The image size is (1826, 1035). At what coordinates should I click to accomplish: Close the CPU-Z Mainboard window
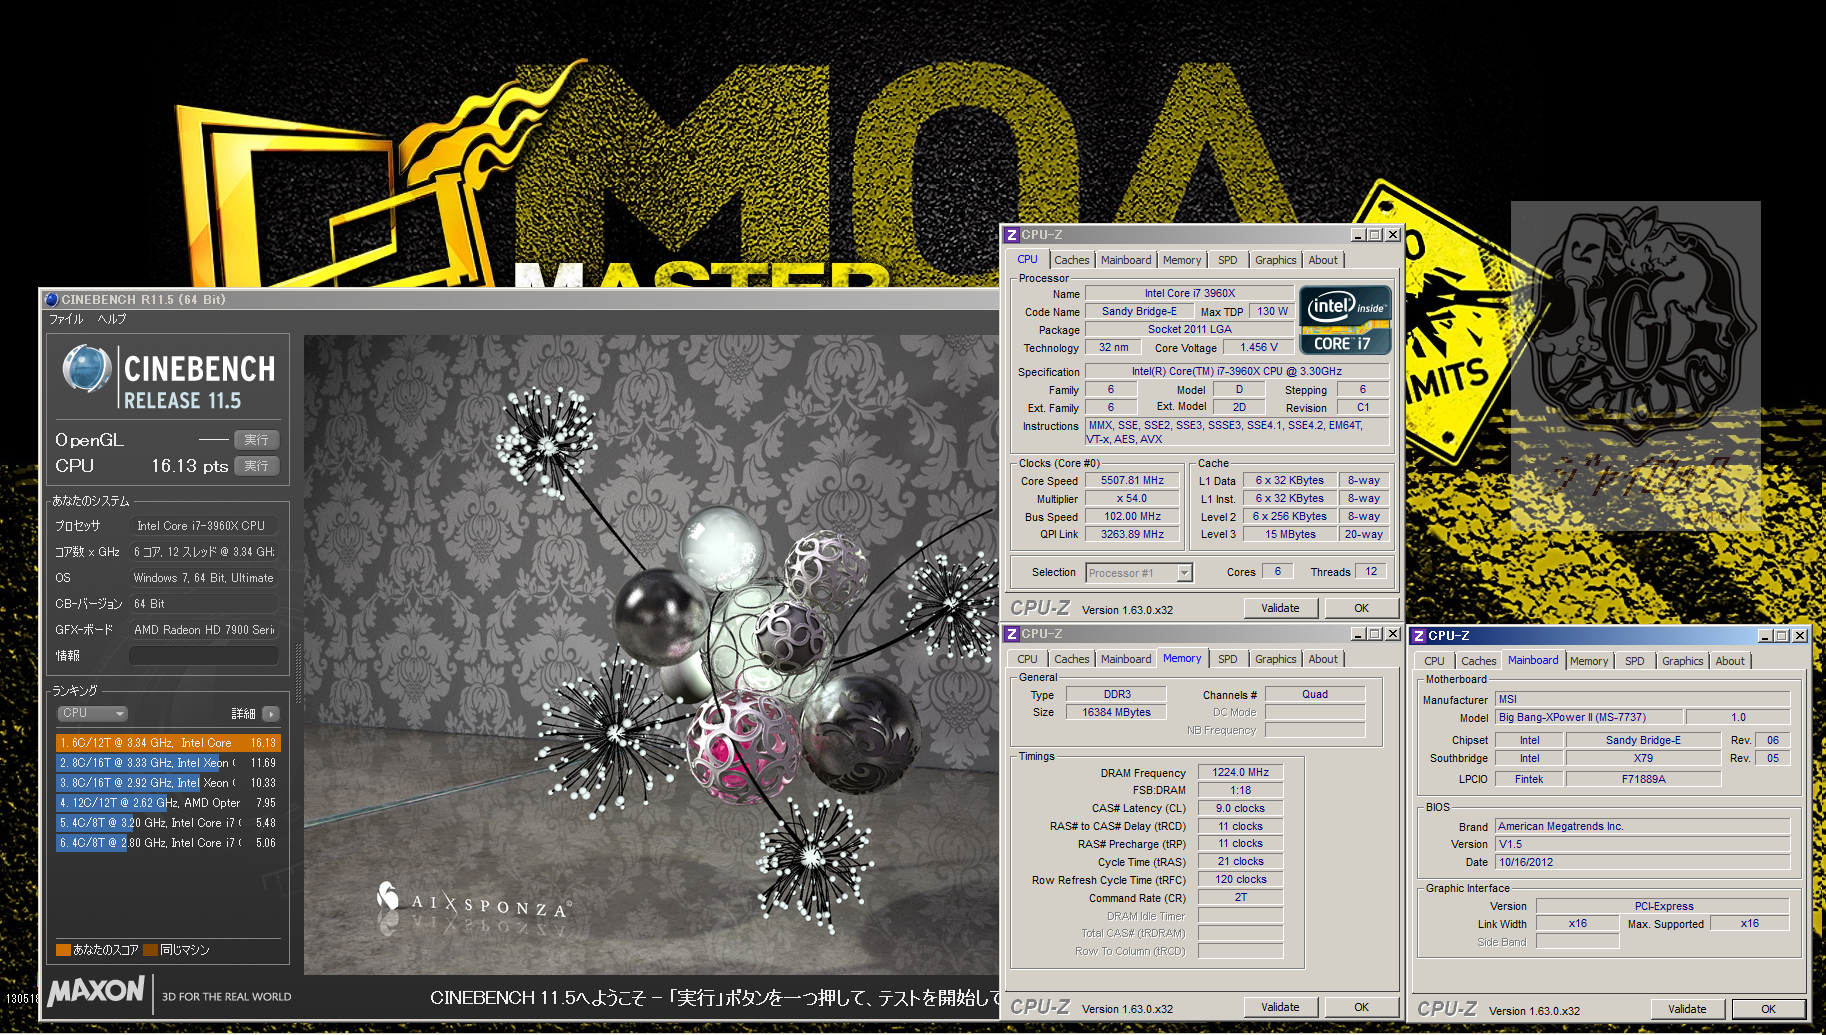pyautogui.click(x=1799, y=636)
